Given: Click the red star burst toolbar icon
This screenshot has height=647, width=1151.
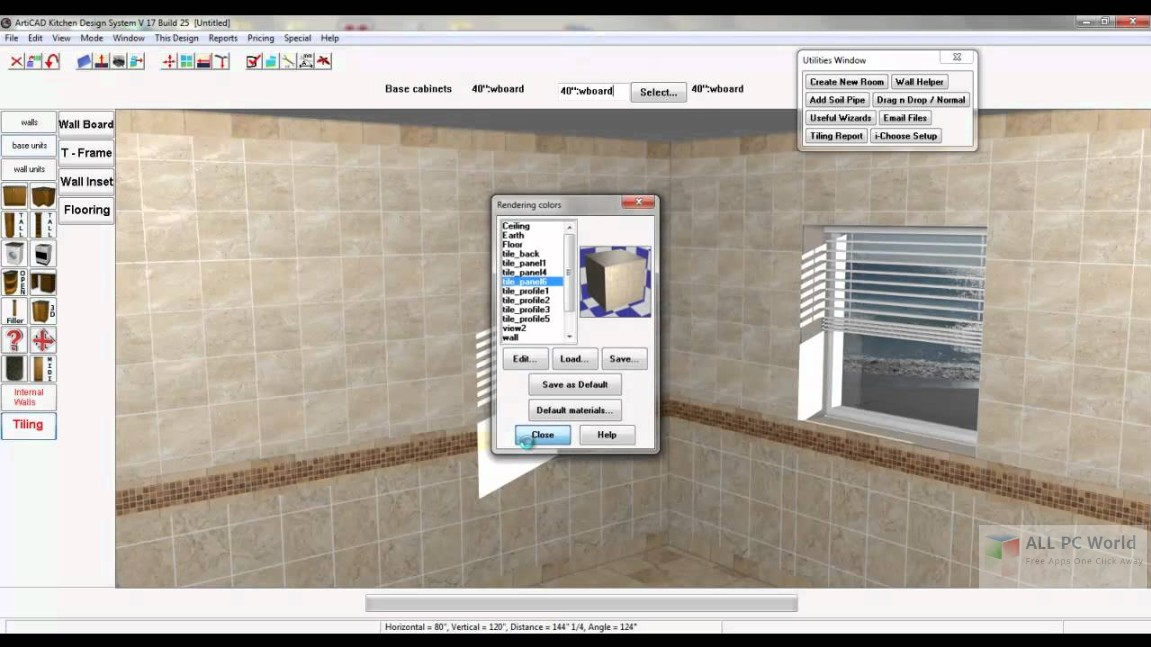Looking at the screenshot, I should pos(324,62).
